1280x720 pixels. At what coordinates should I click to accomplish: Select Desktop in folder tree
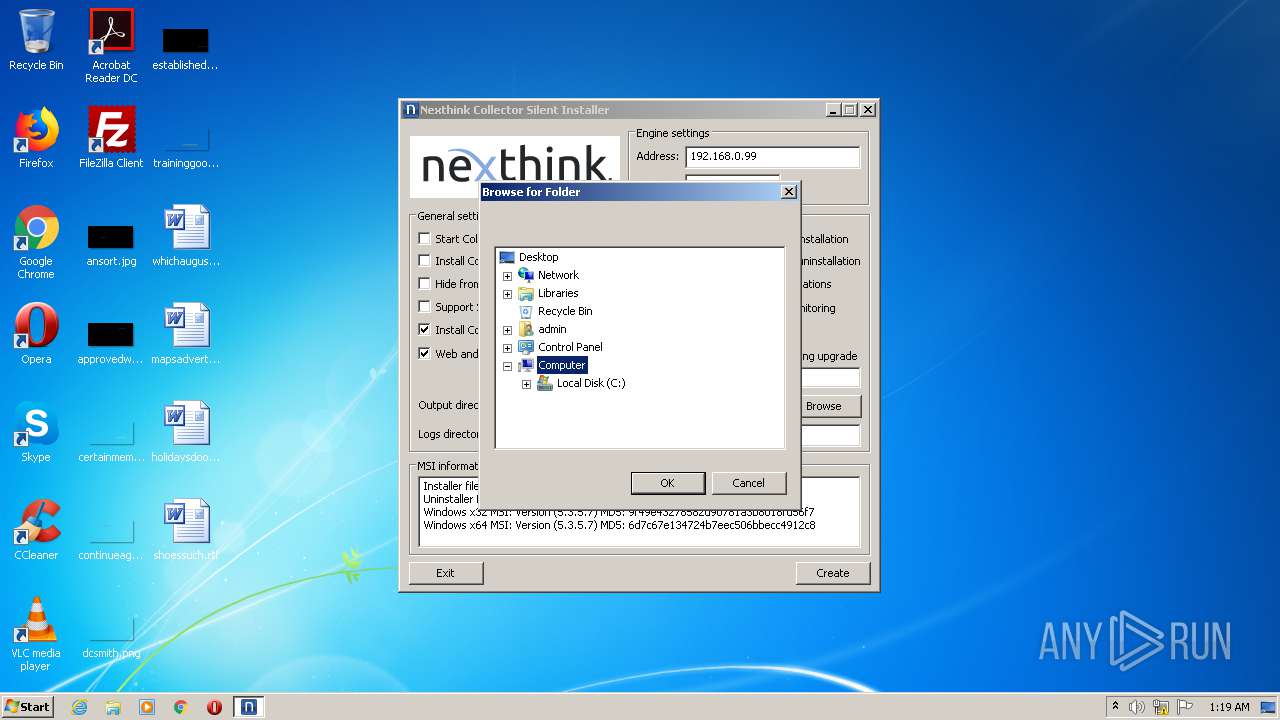538,257
